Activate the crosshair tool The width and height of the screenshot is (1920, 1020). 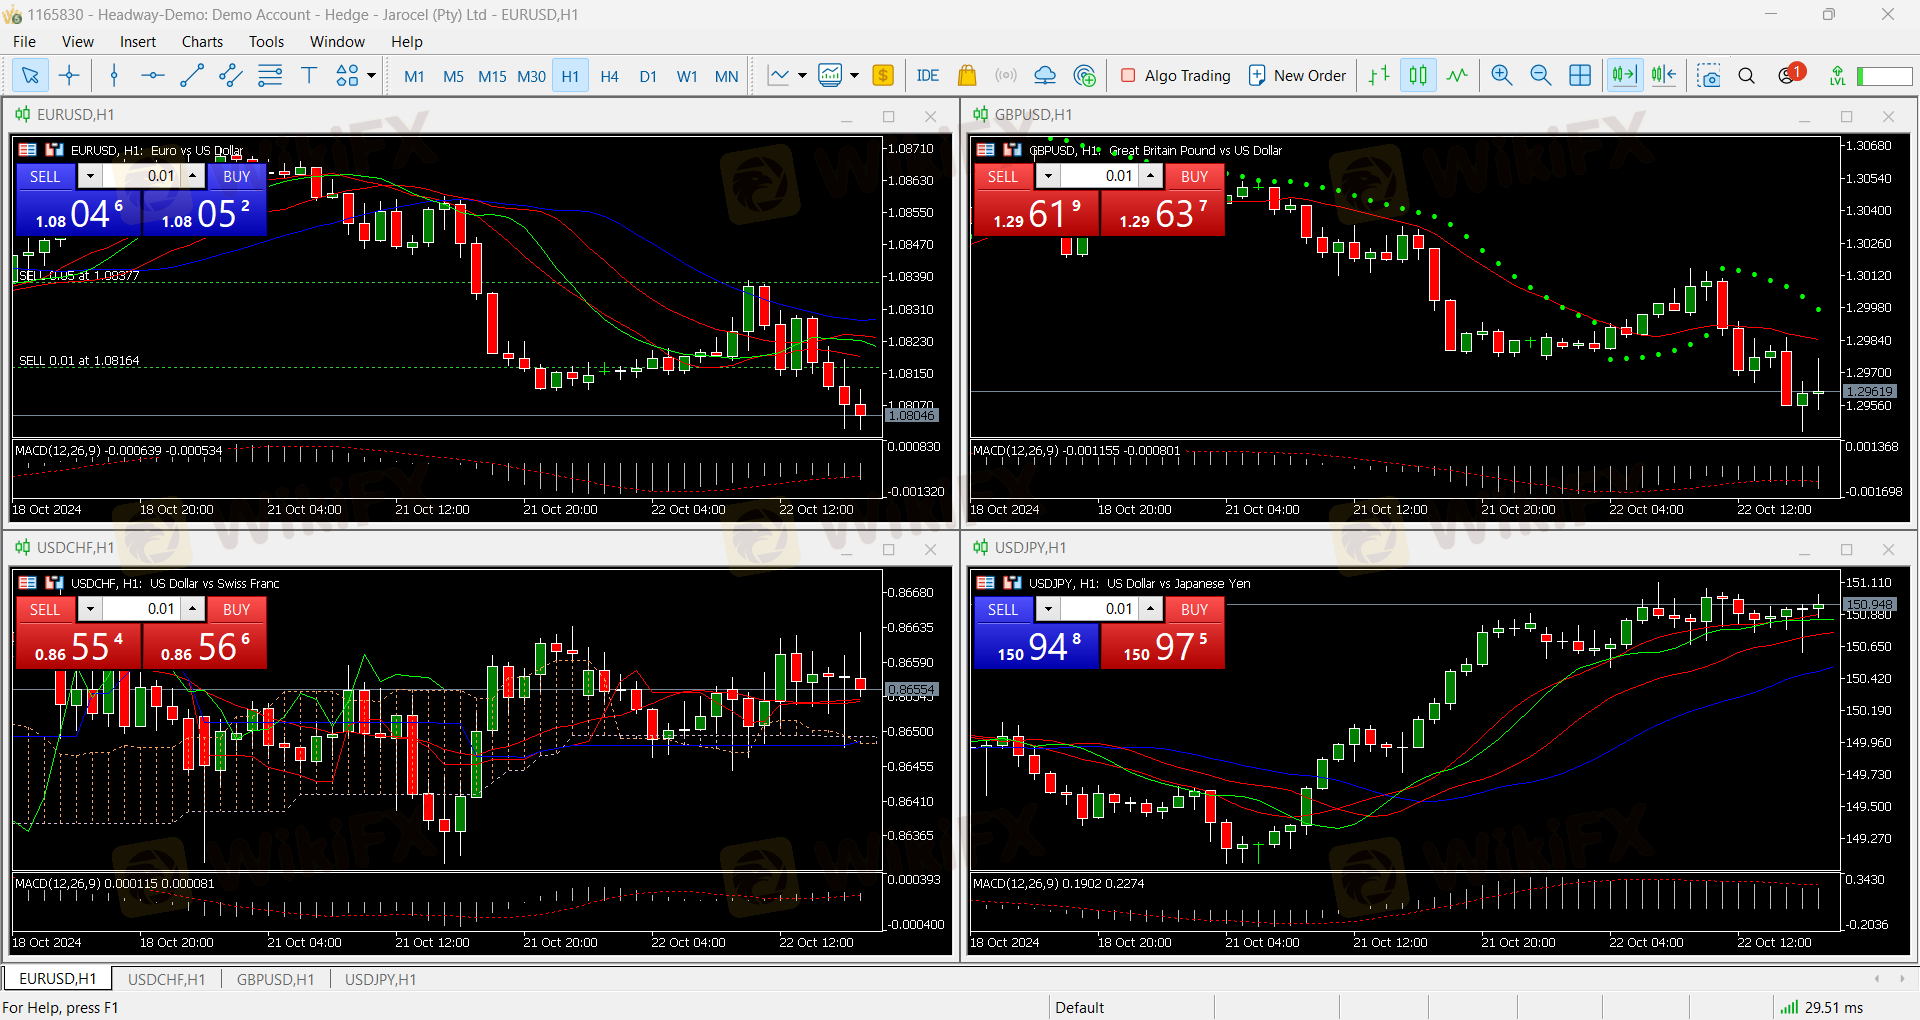(69, 75)
